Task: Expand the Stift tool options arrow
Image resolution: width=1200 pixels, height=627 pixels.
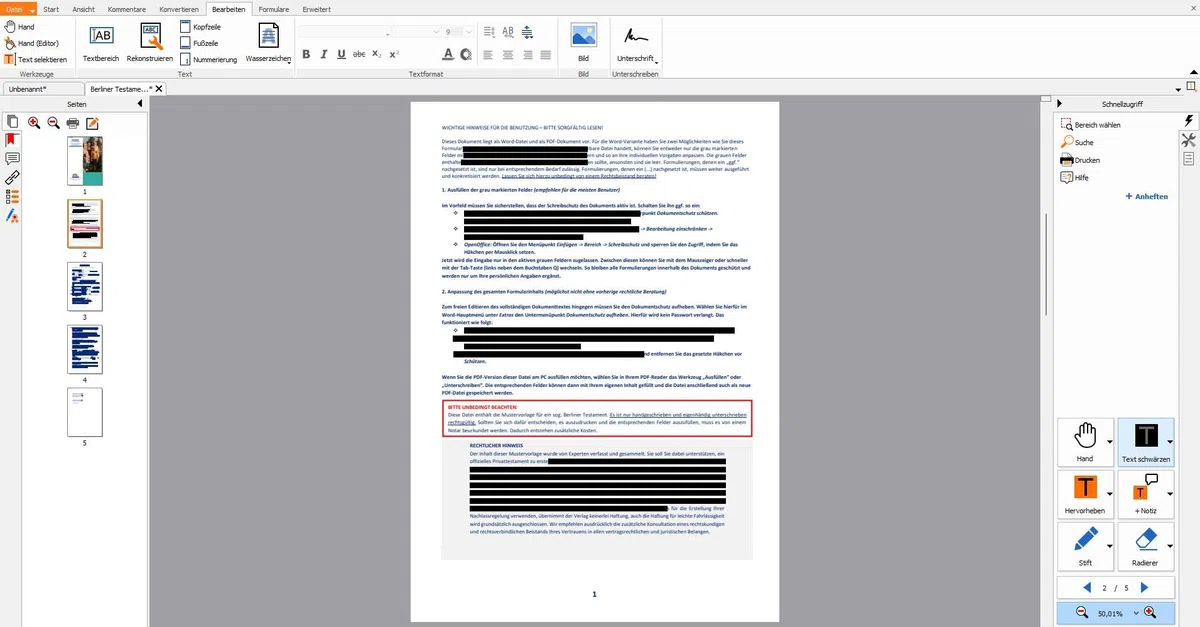Action: 1110,546
